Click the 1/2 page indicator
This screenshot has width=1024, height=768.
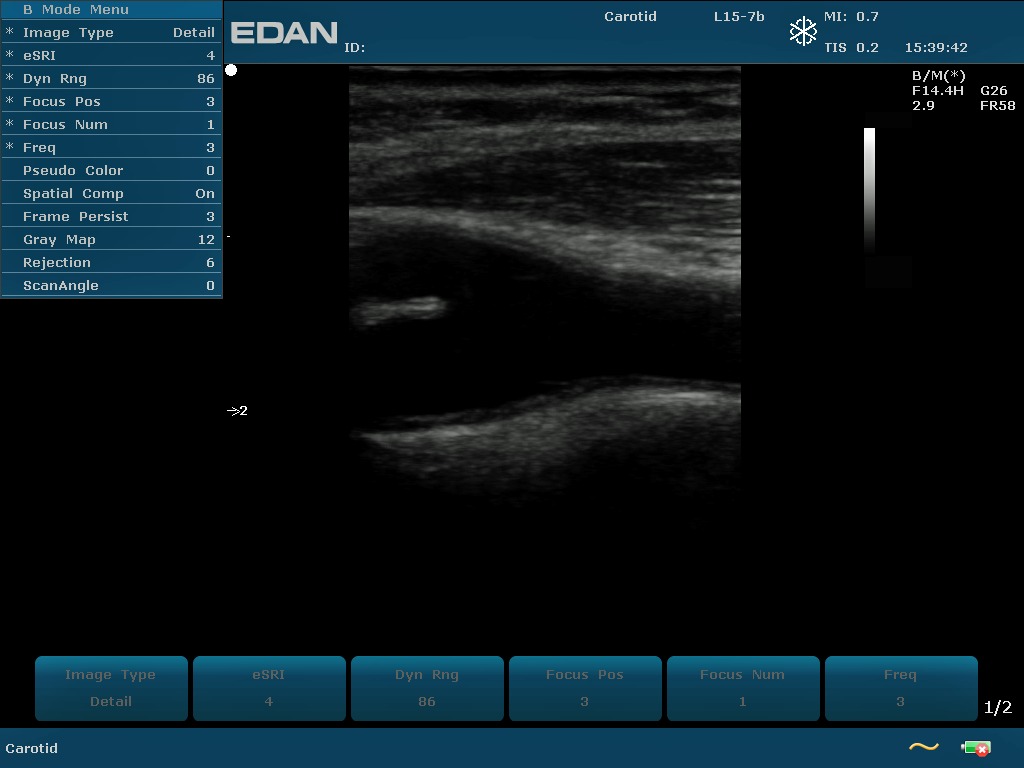[997, 708]
